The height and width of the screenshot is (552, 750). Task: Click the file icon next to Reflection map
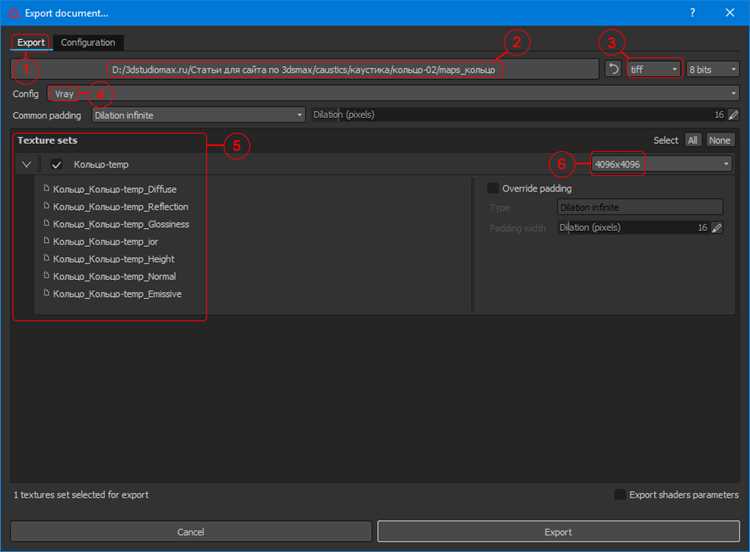click(x=46, y=206)
